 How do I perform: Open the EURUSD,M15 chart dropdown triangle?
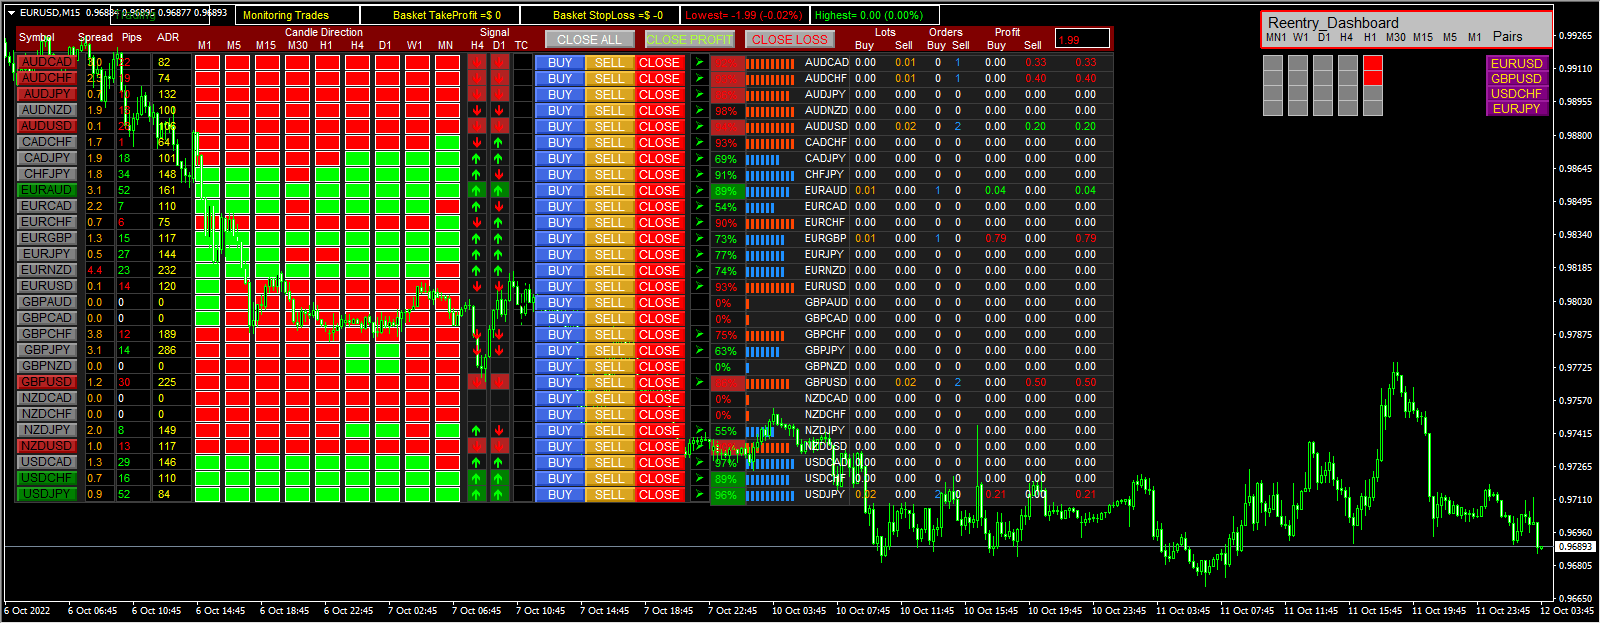point(11,13)
